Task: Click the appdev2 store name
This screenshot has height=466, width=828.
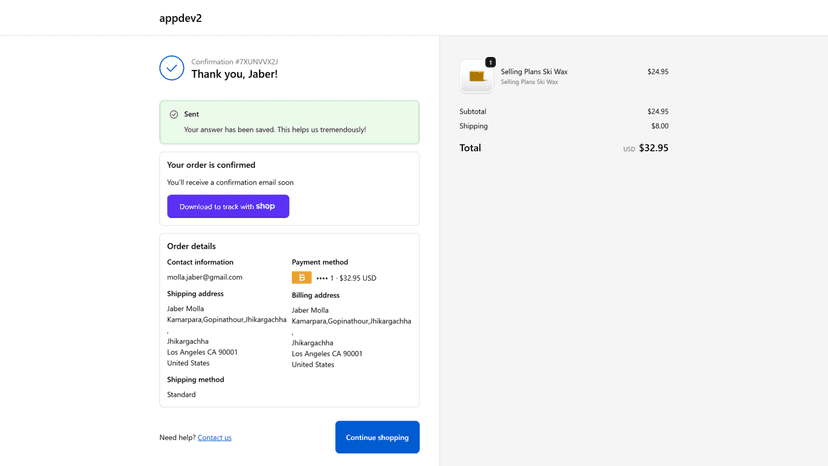Action: pyautogui.click(x=180, y=18)
